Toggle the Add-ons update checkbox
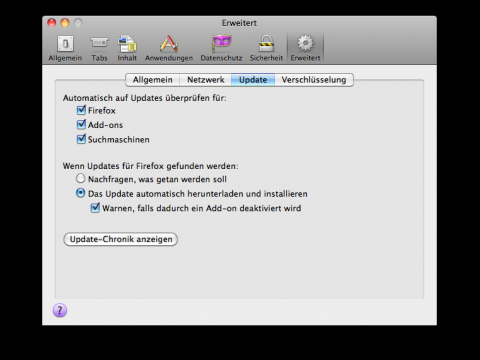Image resolution: width=480 pixels, height=360 pixels. (x=81, y=125)
